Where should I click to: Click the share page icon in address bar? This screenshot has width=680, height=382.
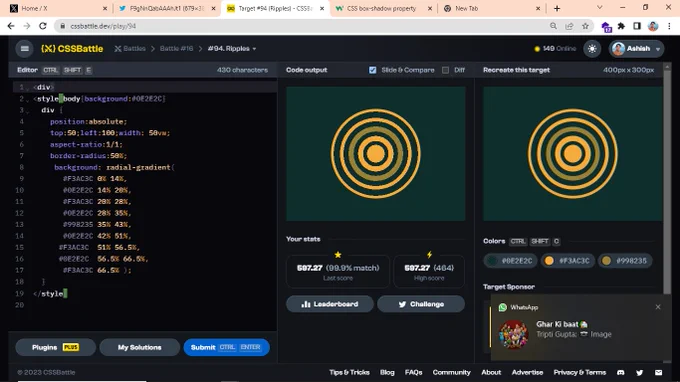point(569,26)
